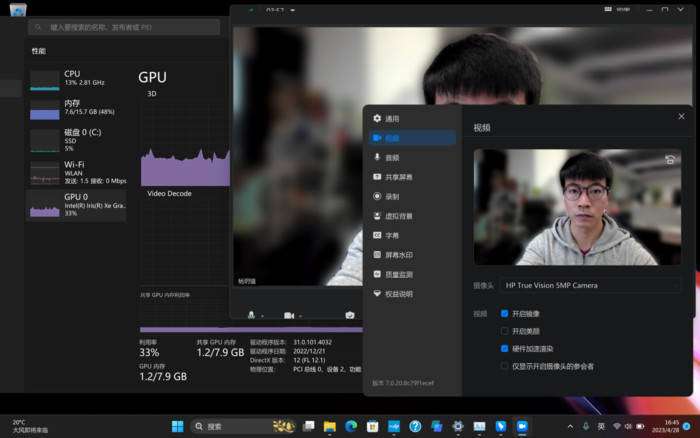Image resolution: width=700 pixels, height=438 pixels.
Task: Enable the 开启美颜 beauty filter checkbox
Action: 505,331
